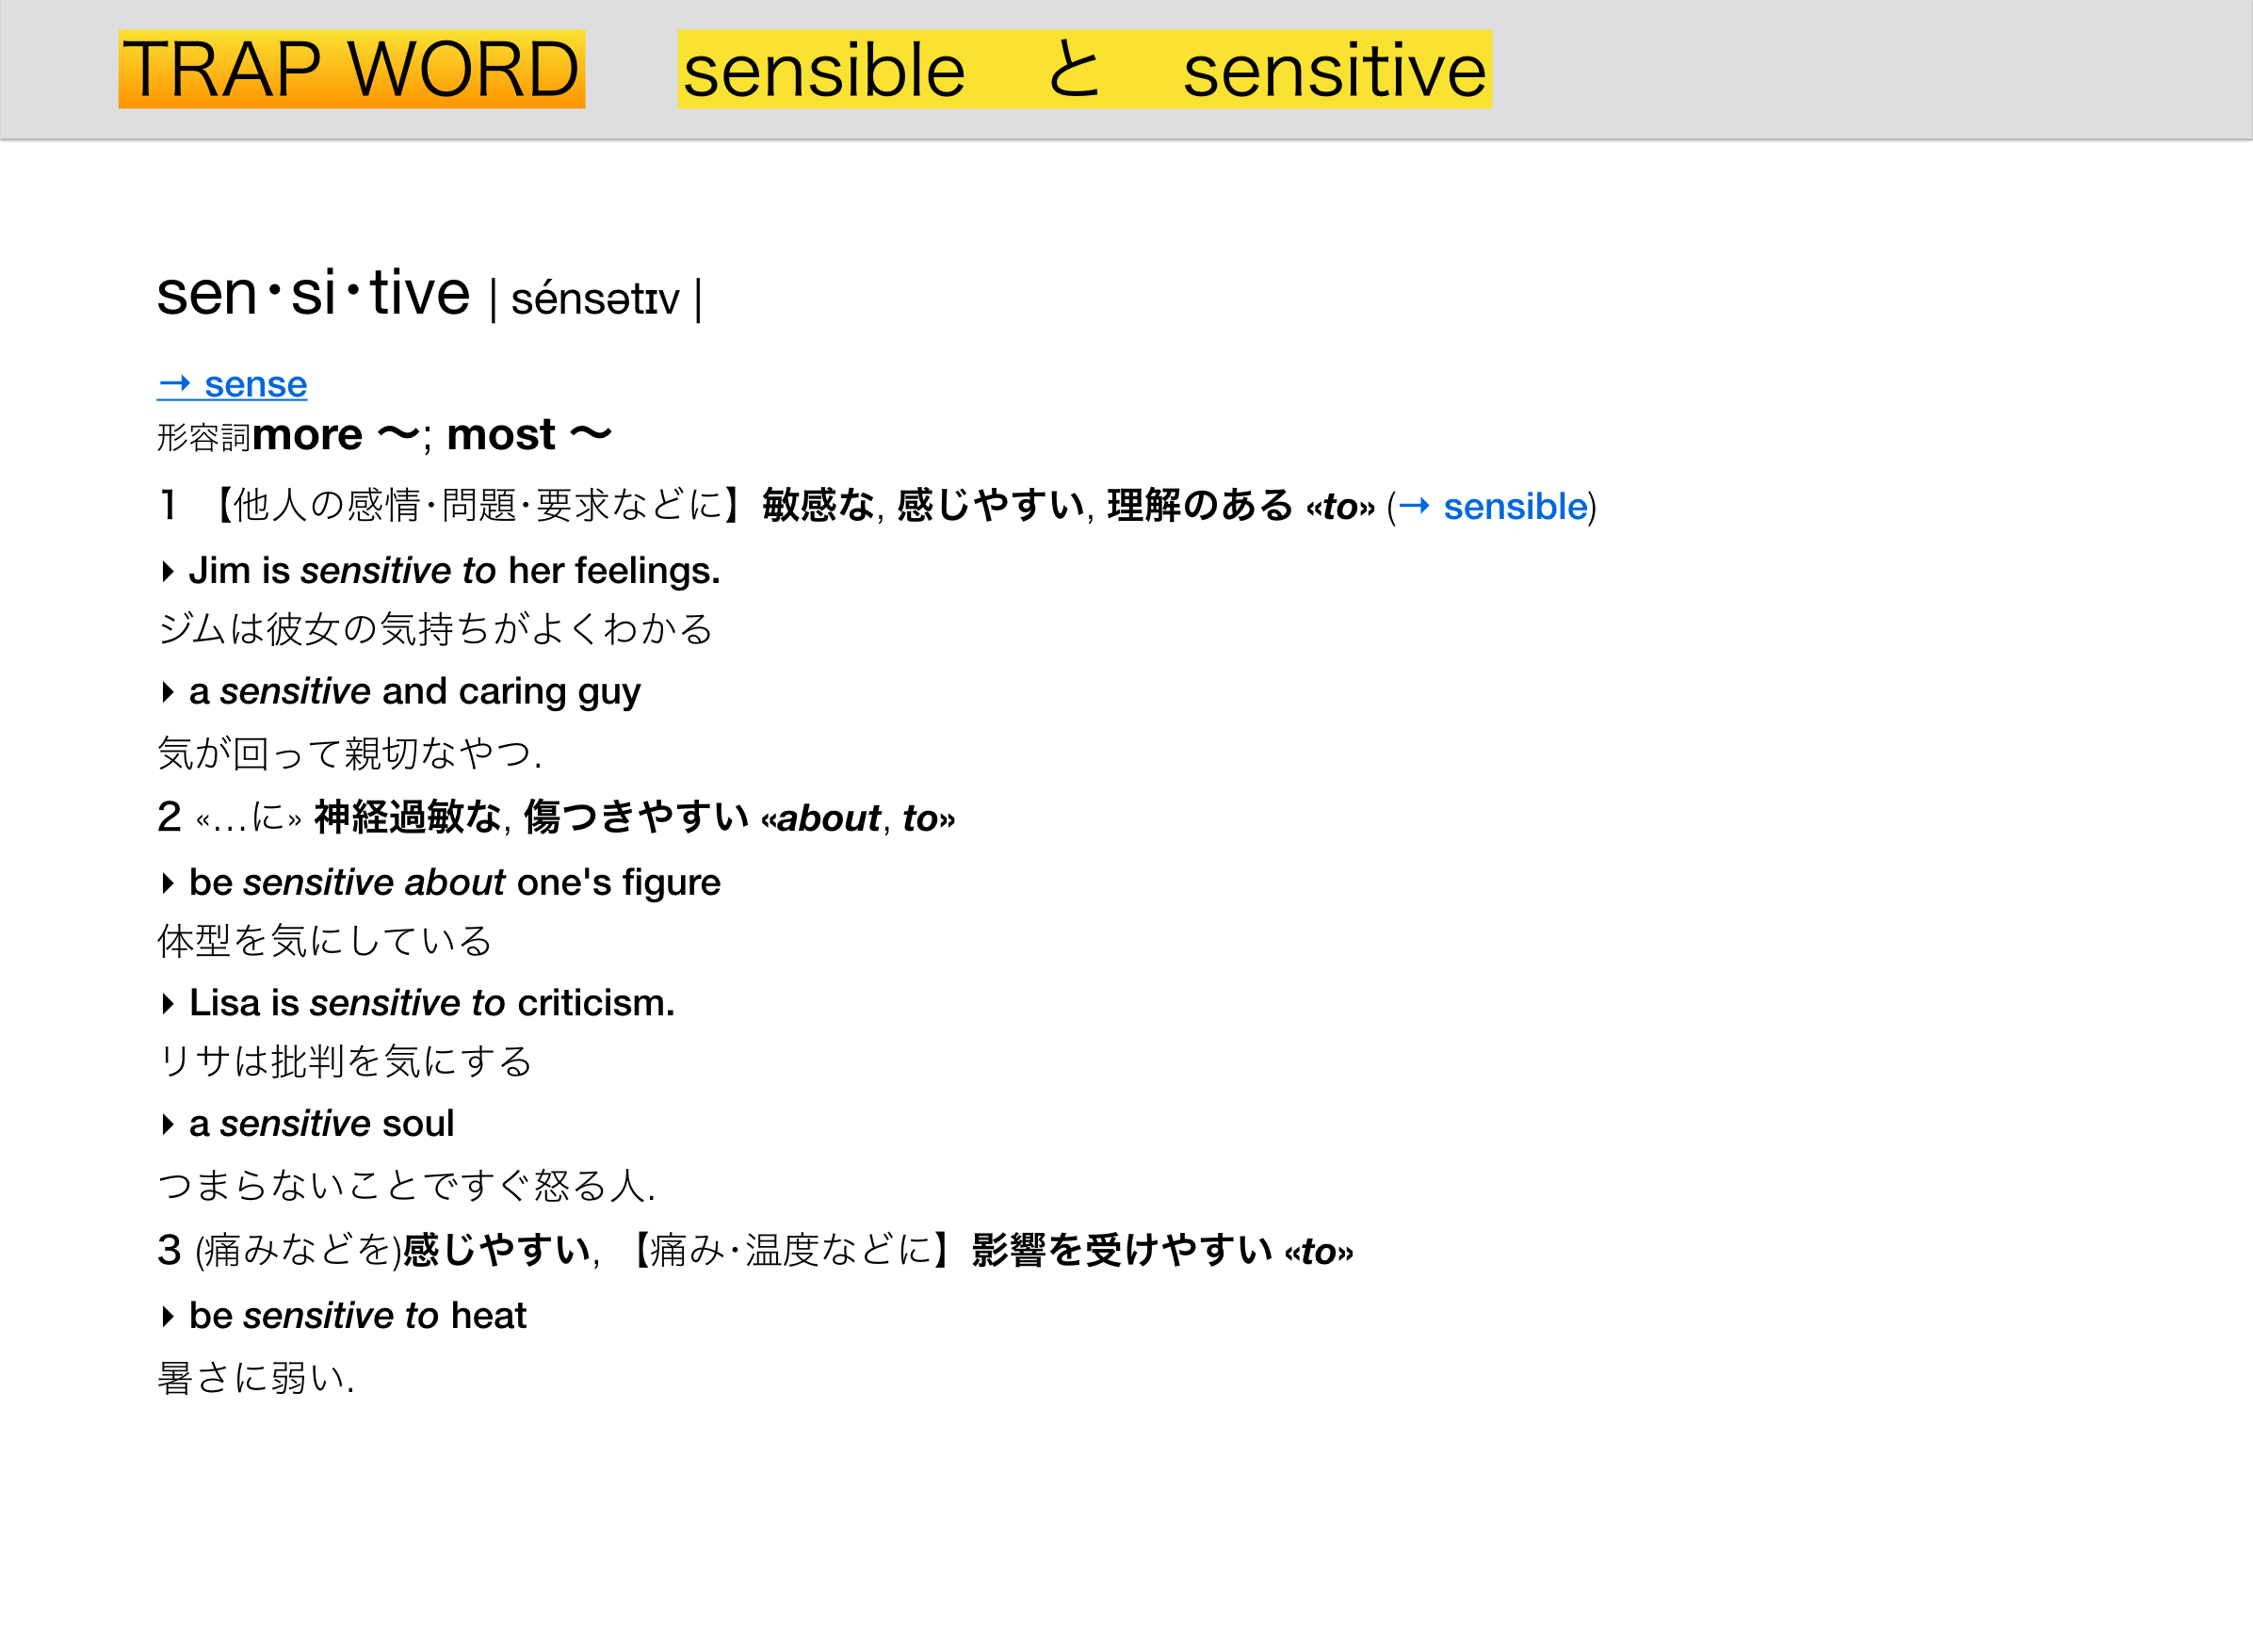2253x1652 pixels.
Task: Click the example 'a sensitive and caring guy'
Action: click(414, 692)
